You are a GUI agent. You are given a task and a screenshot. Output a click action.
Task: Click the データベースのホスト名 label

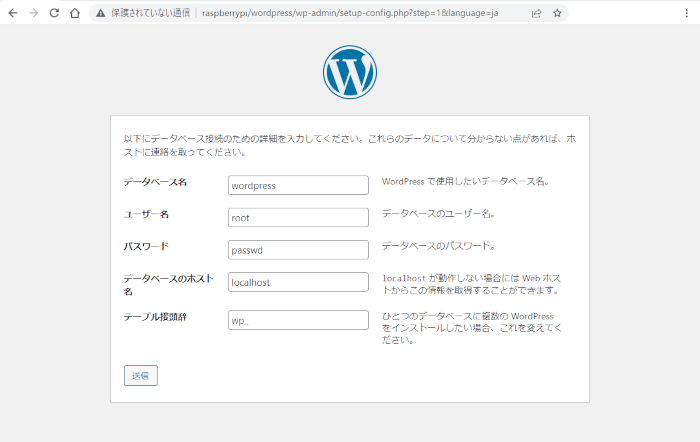pos(164,284)
